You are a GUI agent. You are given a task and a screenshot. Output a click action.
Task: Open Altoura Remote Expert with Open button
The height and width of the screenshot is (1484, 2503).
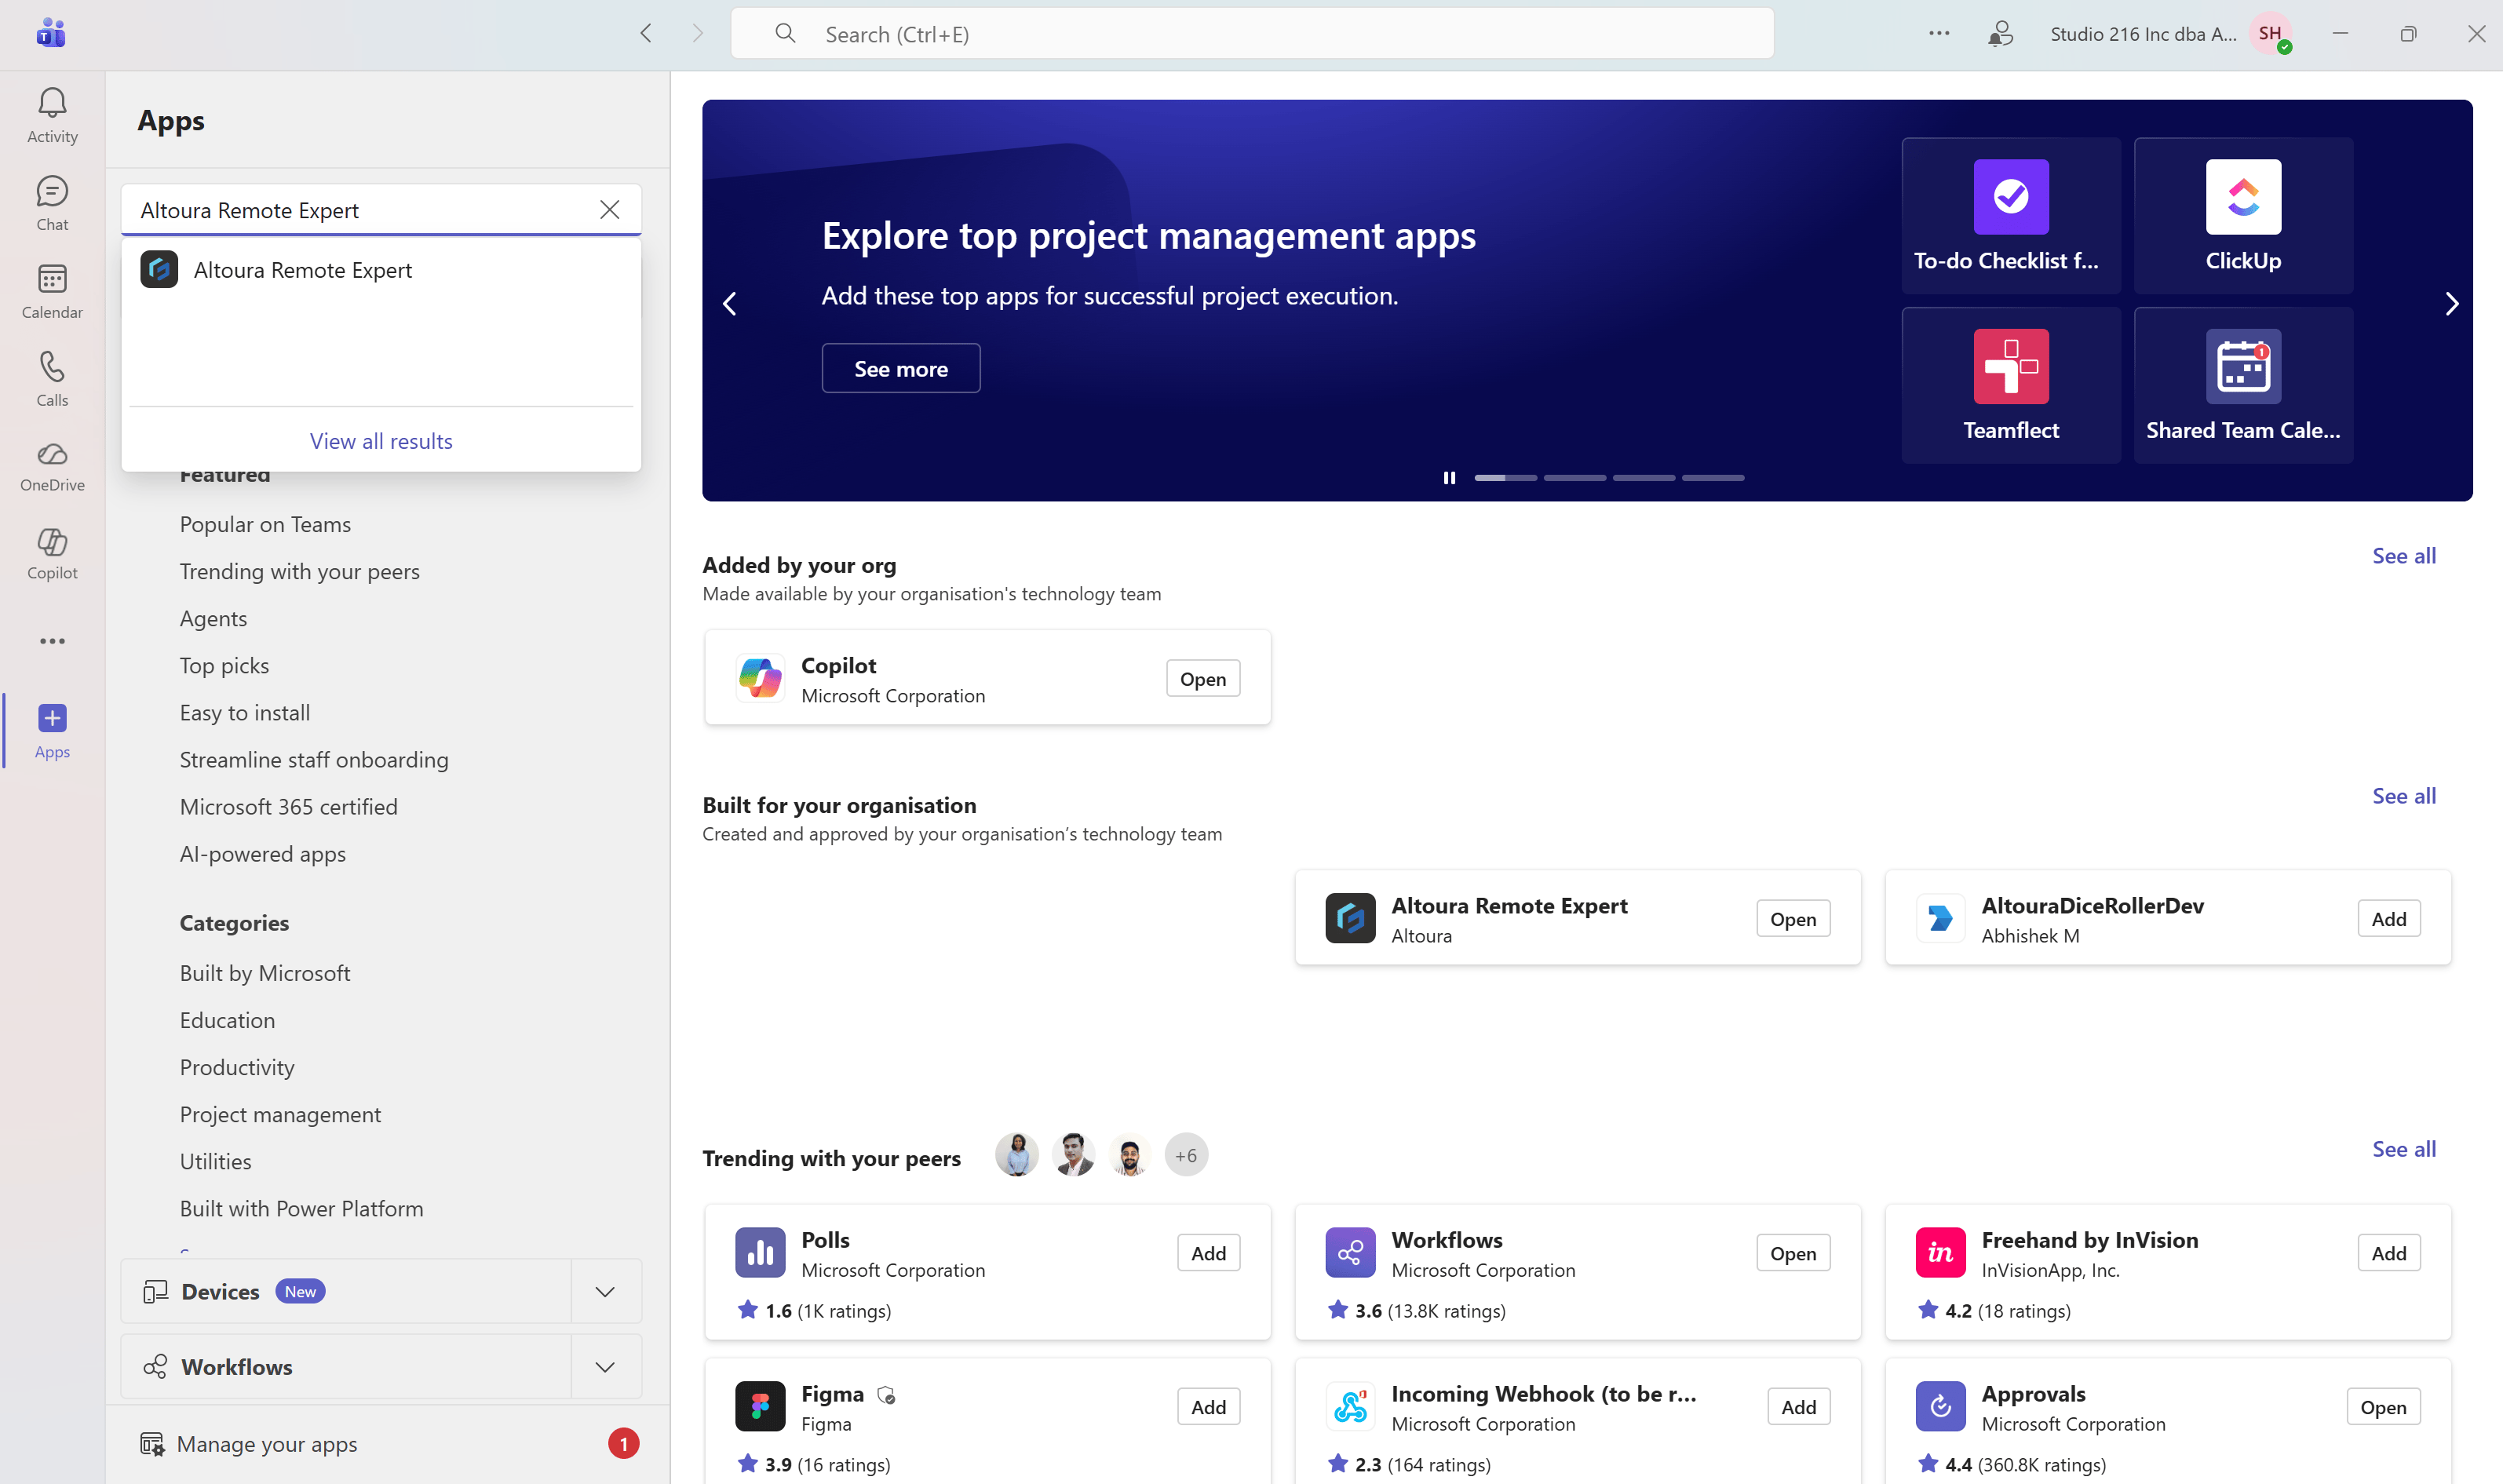click(1793, 919)
